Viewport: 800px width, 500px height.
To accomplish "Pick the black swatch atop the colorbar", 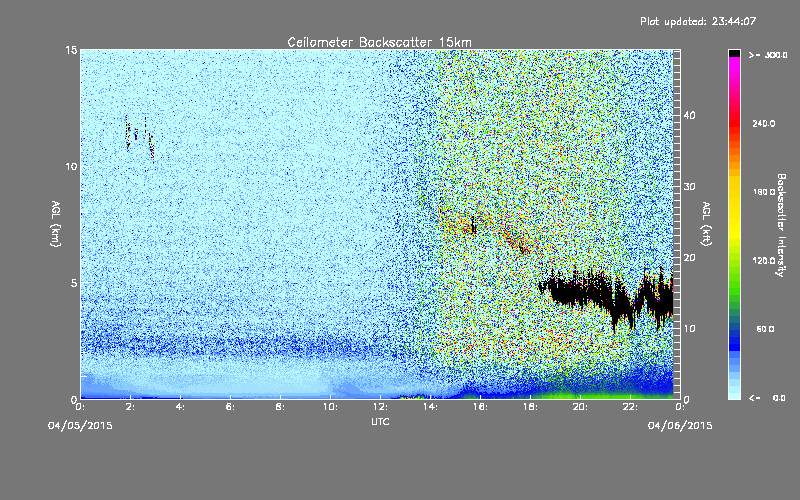I will 734,53.
